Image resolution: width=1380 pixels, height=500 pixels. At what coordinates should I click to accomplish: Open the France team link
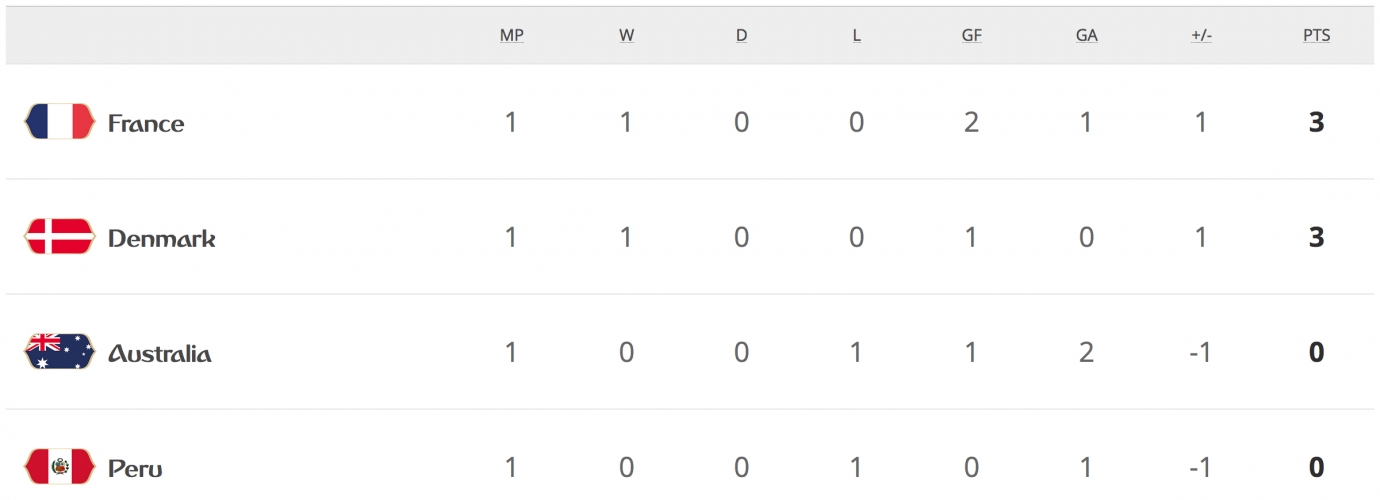point(146,123)
